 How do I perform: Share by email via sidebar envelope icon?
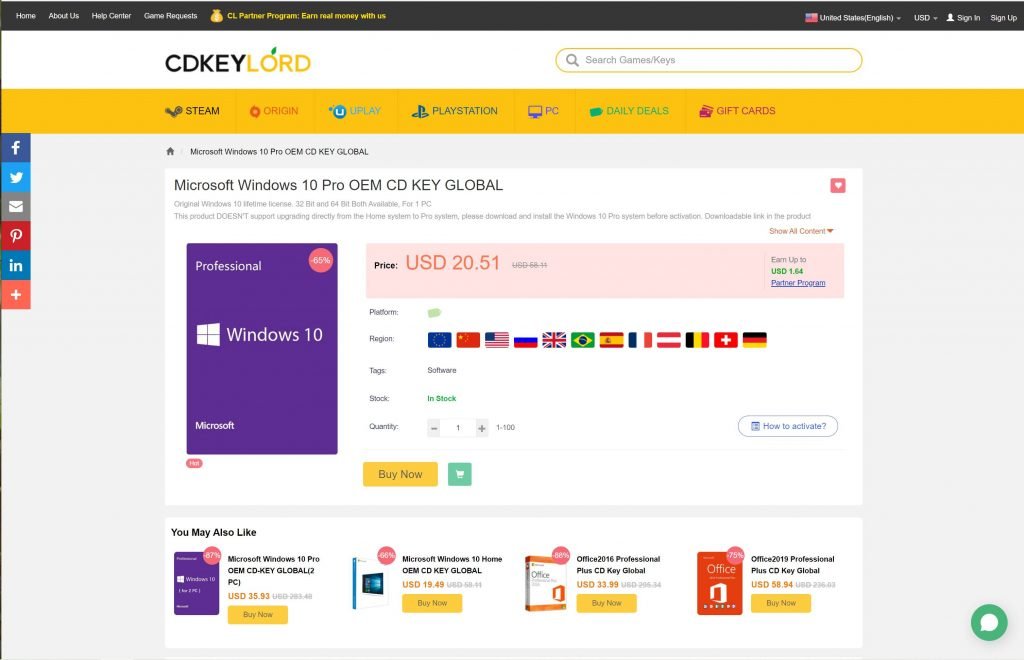click(16, 207)
